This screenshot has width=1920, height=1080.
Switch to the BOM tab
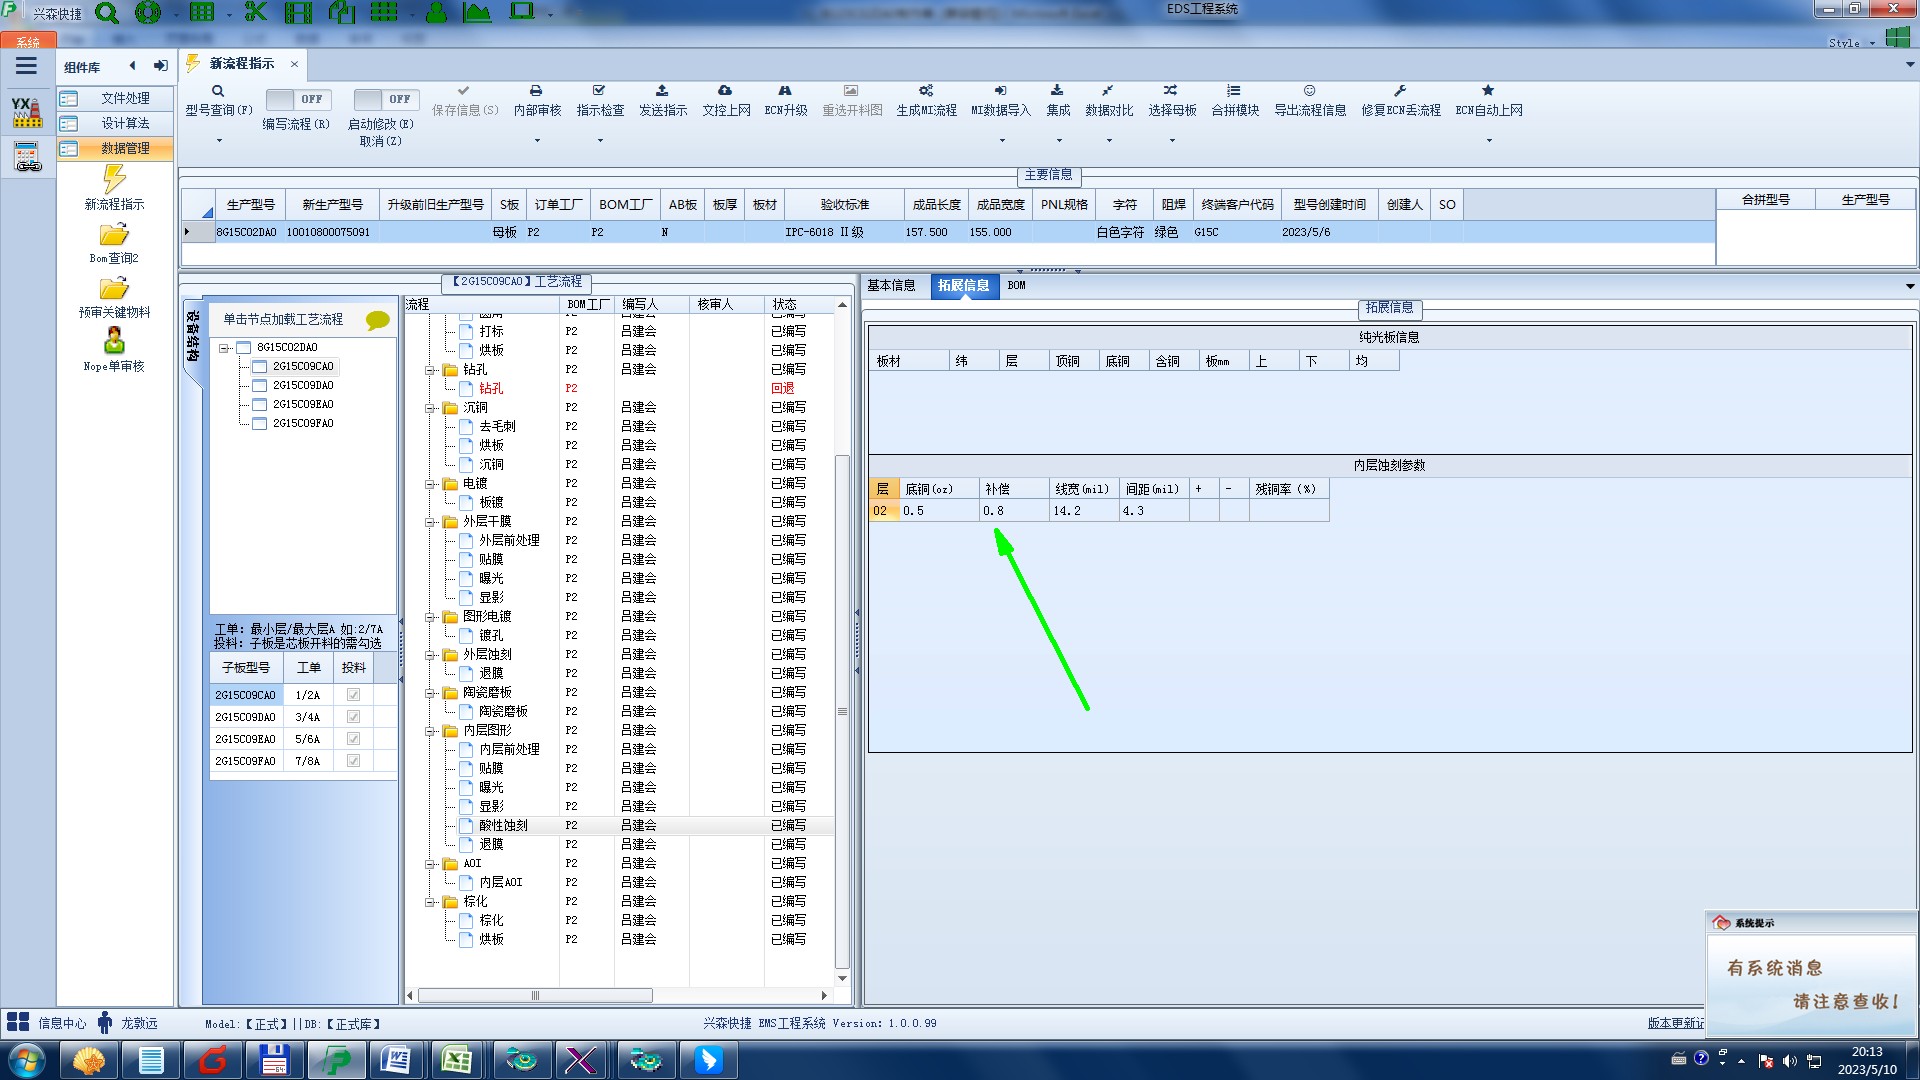coord(1016,286)
